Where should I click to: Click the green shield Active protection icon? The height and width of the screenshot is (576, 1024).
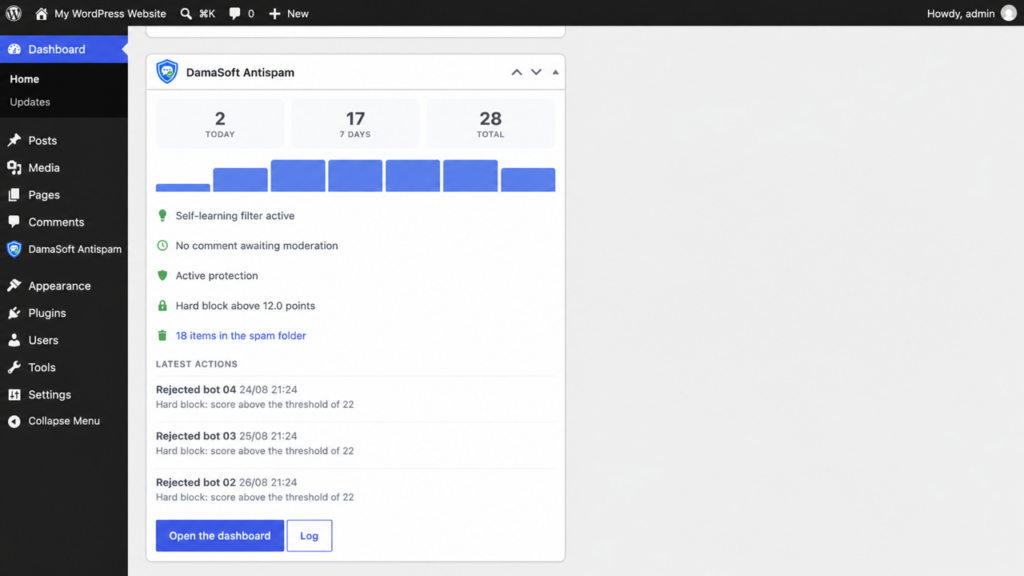point(163,276)
